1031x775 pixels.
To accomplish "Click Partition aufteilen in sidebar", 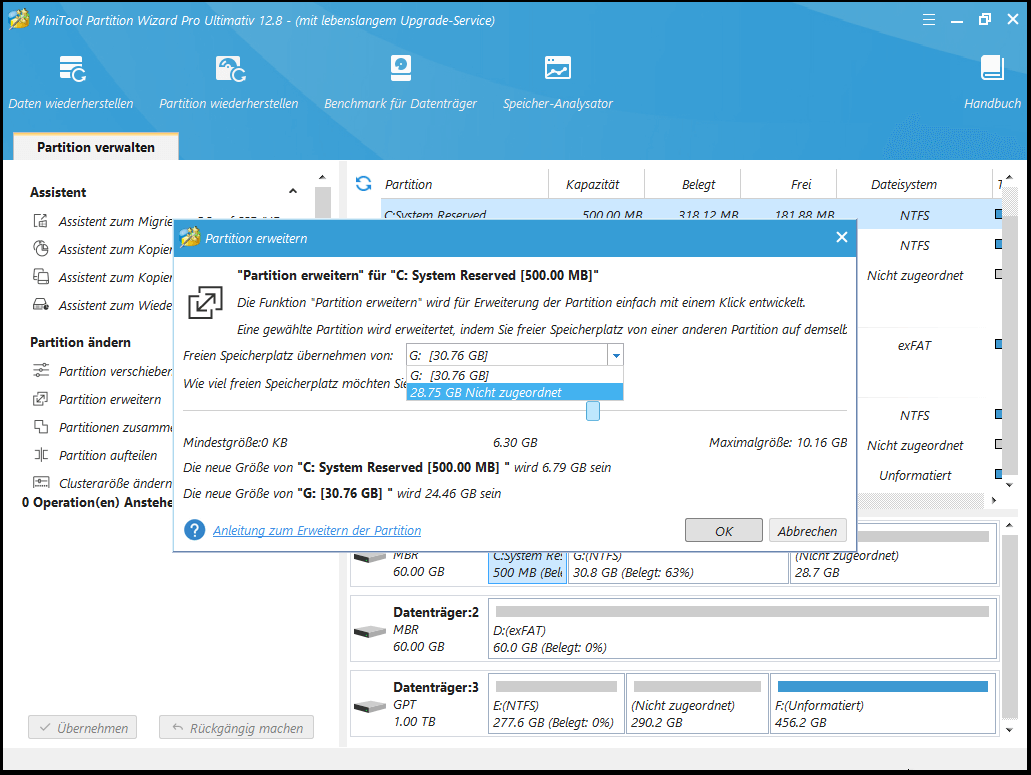I will click(x=108, y=455).
